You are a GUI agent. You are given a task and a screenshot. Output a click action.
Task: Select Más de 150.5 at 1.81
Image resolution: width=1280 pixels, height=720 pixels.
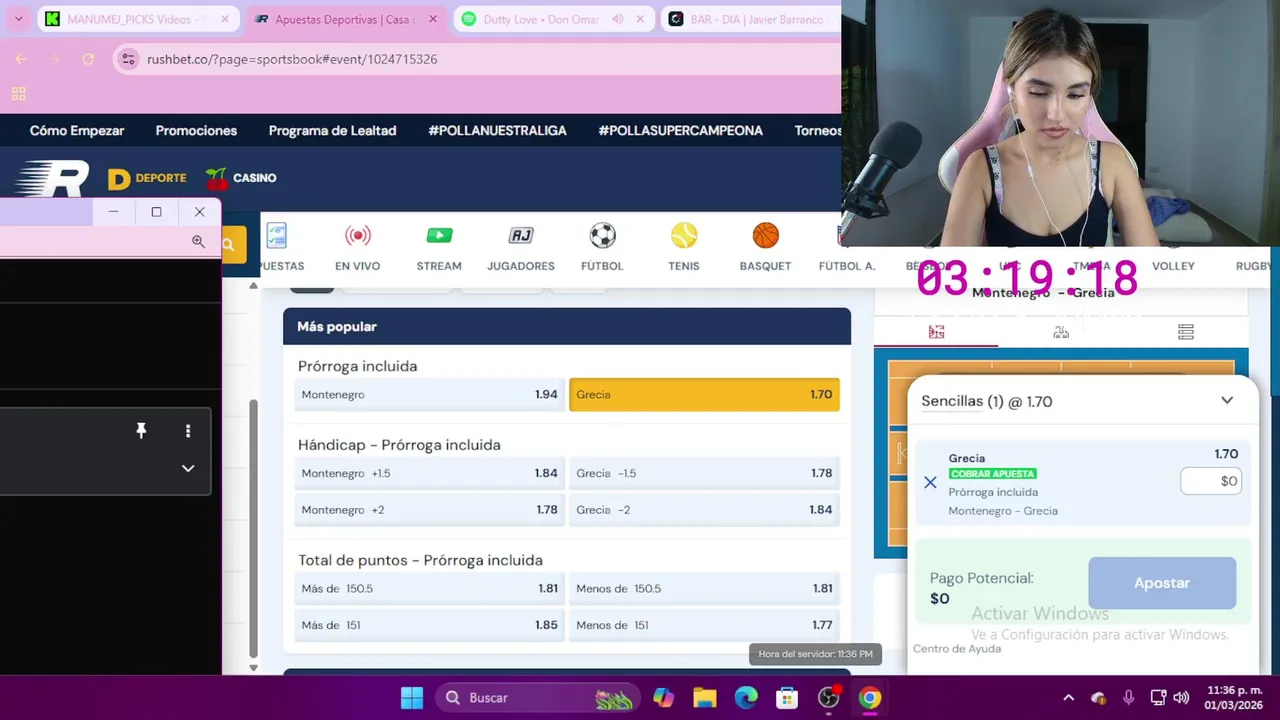click(x=428, y=589)
